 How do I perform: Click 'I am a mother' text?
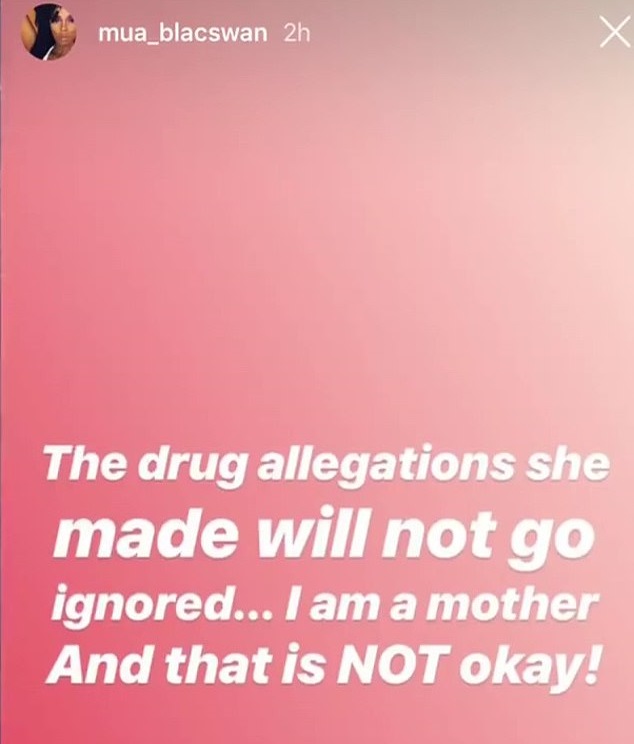(x=440, y=605)
